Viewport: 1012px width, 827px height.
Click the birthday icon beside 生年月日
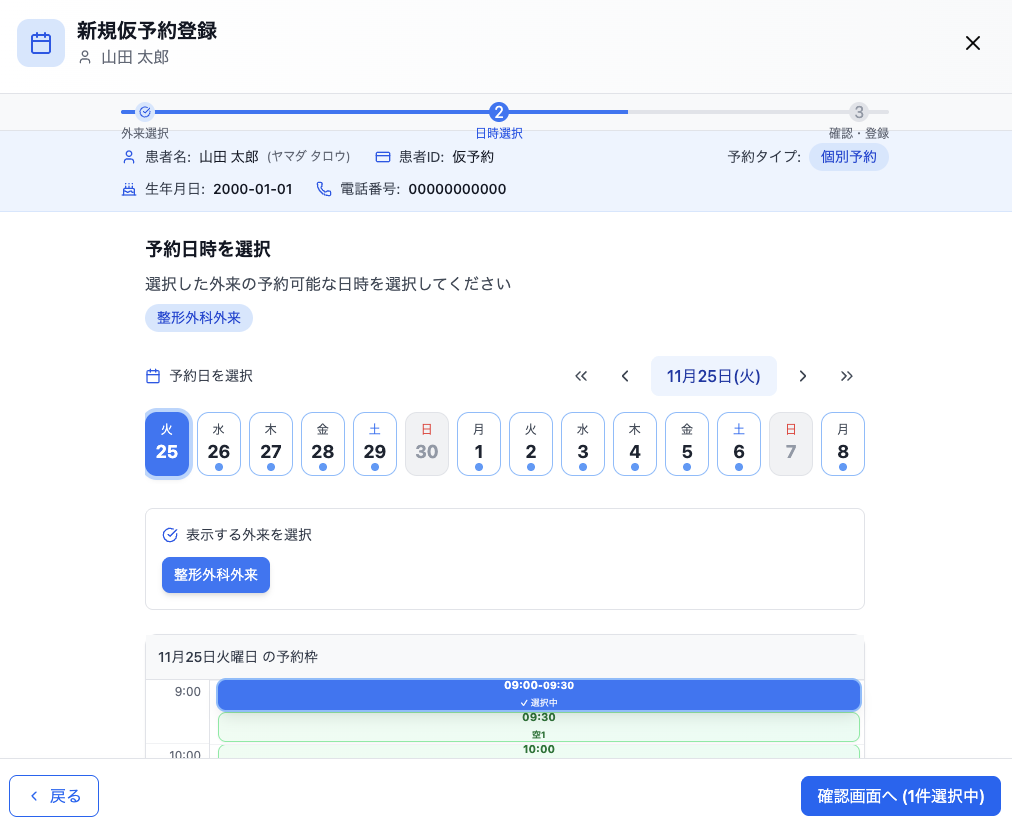click(128, 189)
